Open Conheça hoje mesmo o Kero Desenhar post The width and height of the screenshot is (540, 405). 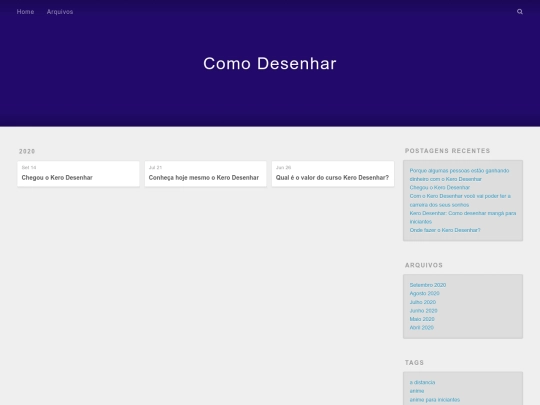[x=206, y=174]
